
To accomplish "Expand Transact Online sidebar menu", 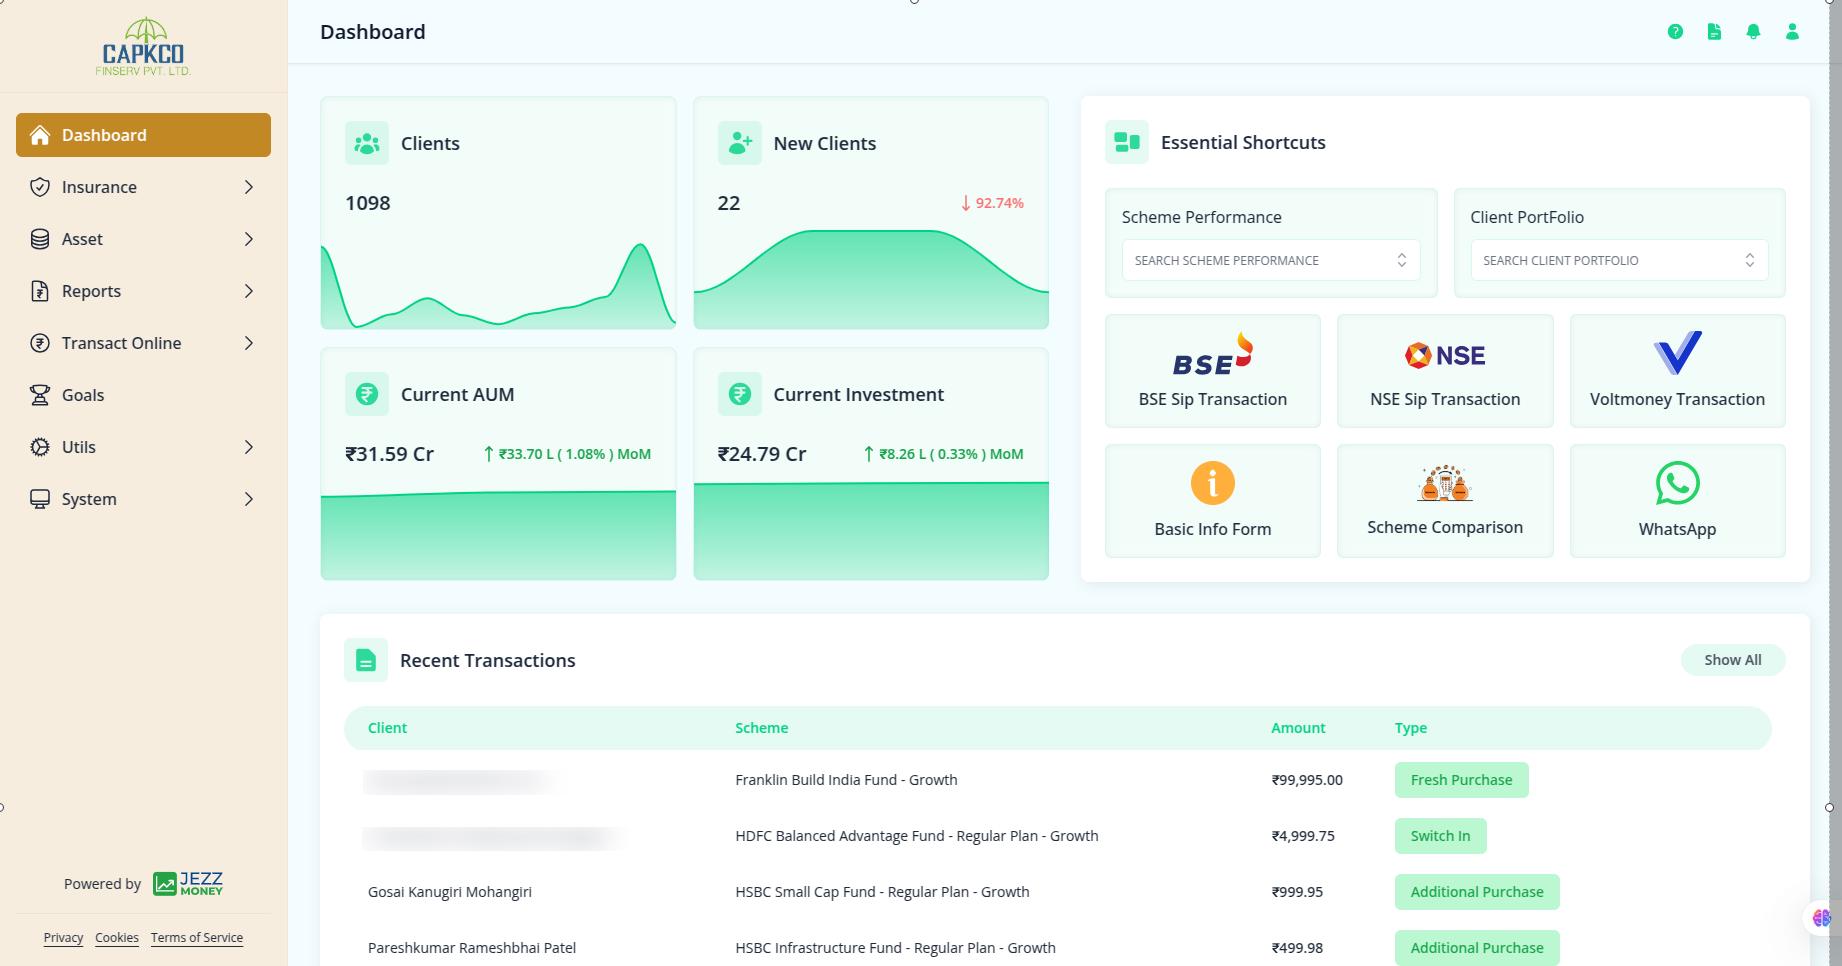I will (x=143, y=343).
